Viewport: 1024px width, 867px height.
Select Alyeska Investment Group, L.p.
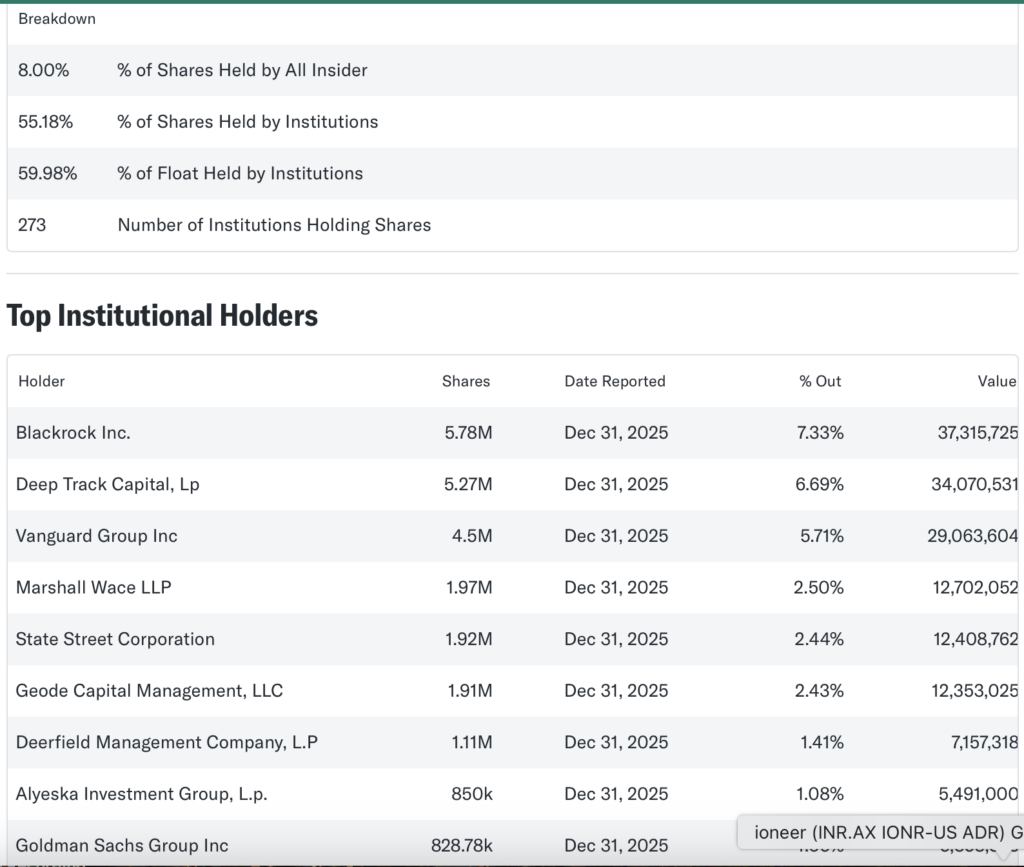pos(141,794)
